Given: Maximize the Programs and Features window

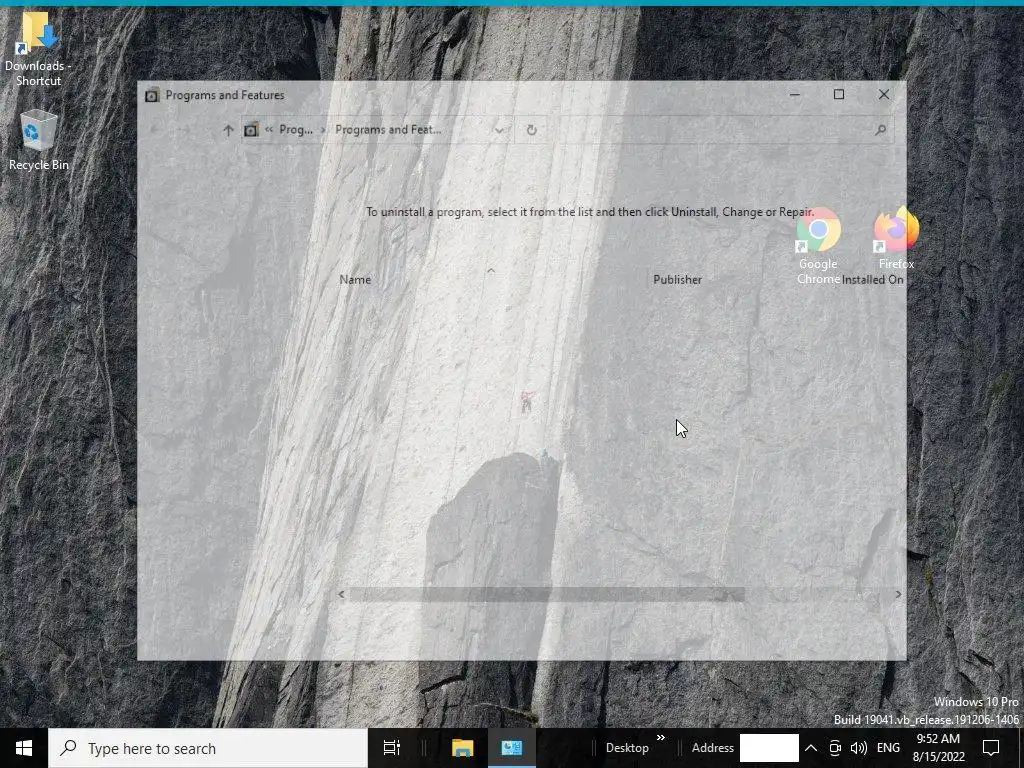Looking at the screenshot, I should pyautogui.click(x=839, y=95).
